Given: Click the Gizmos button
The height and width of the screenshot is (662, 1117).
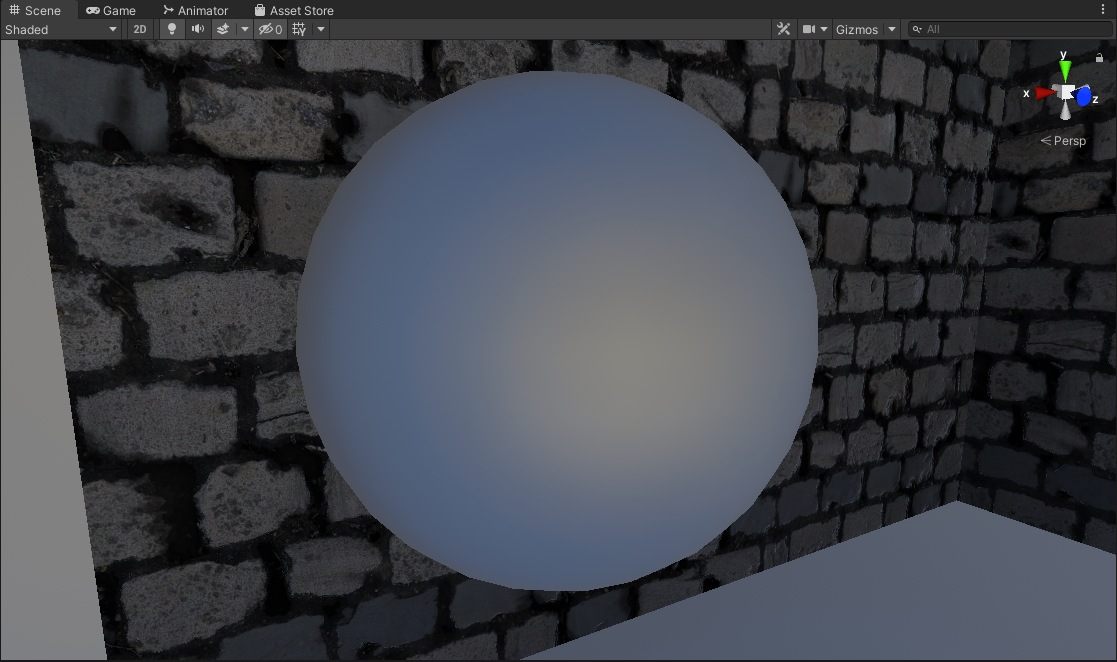Looking at the screenshot, I should [x=857, y=29].
